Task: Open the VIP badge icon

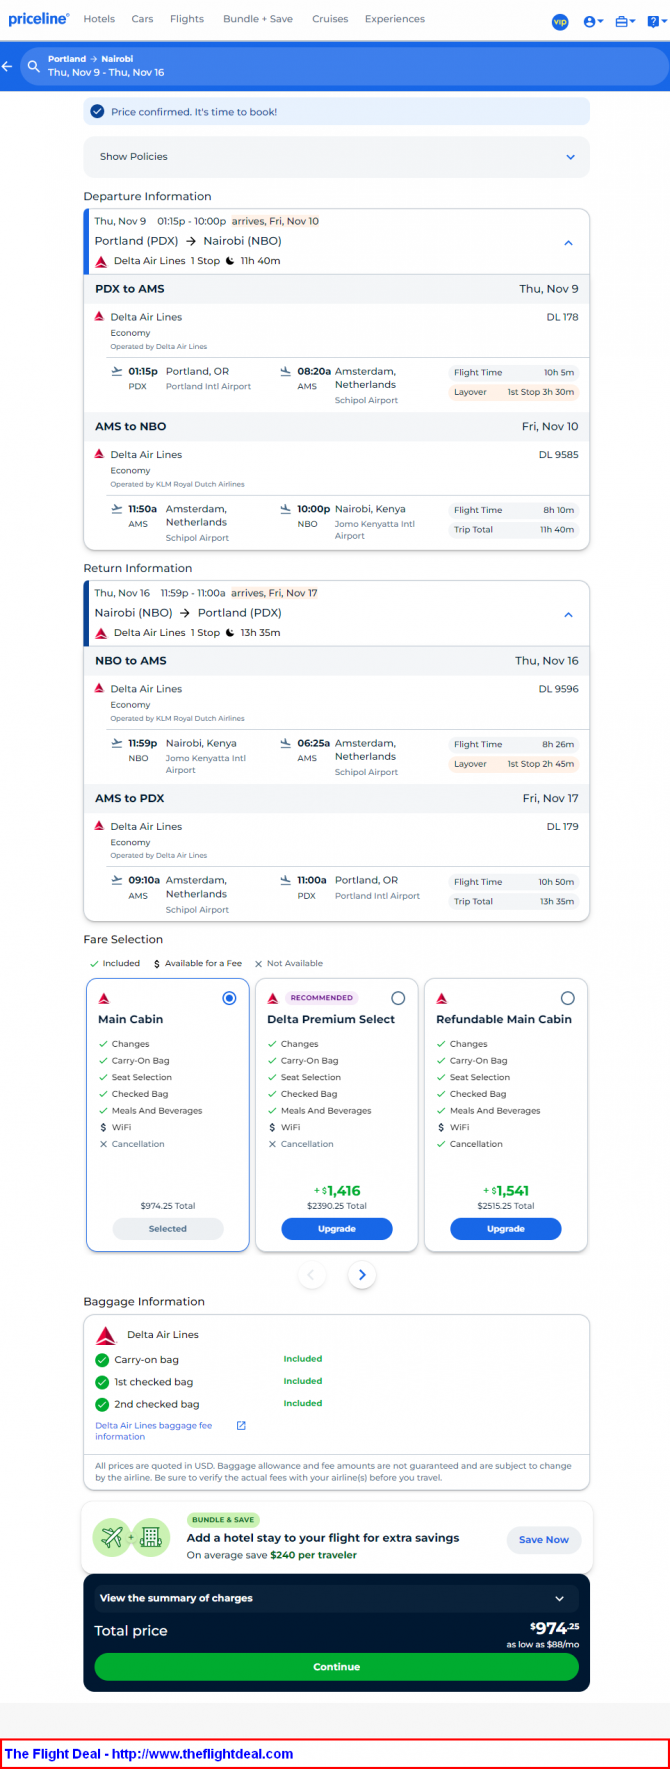Action: click(x=560, y=22)
